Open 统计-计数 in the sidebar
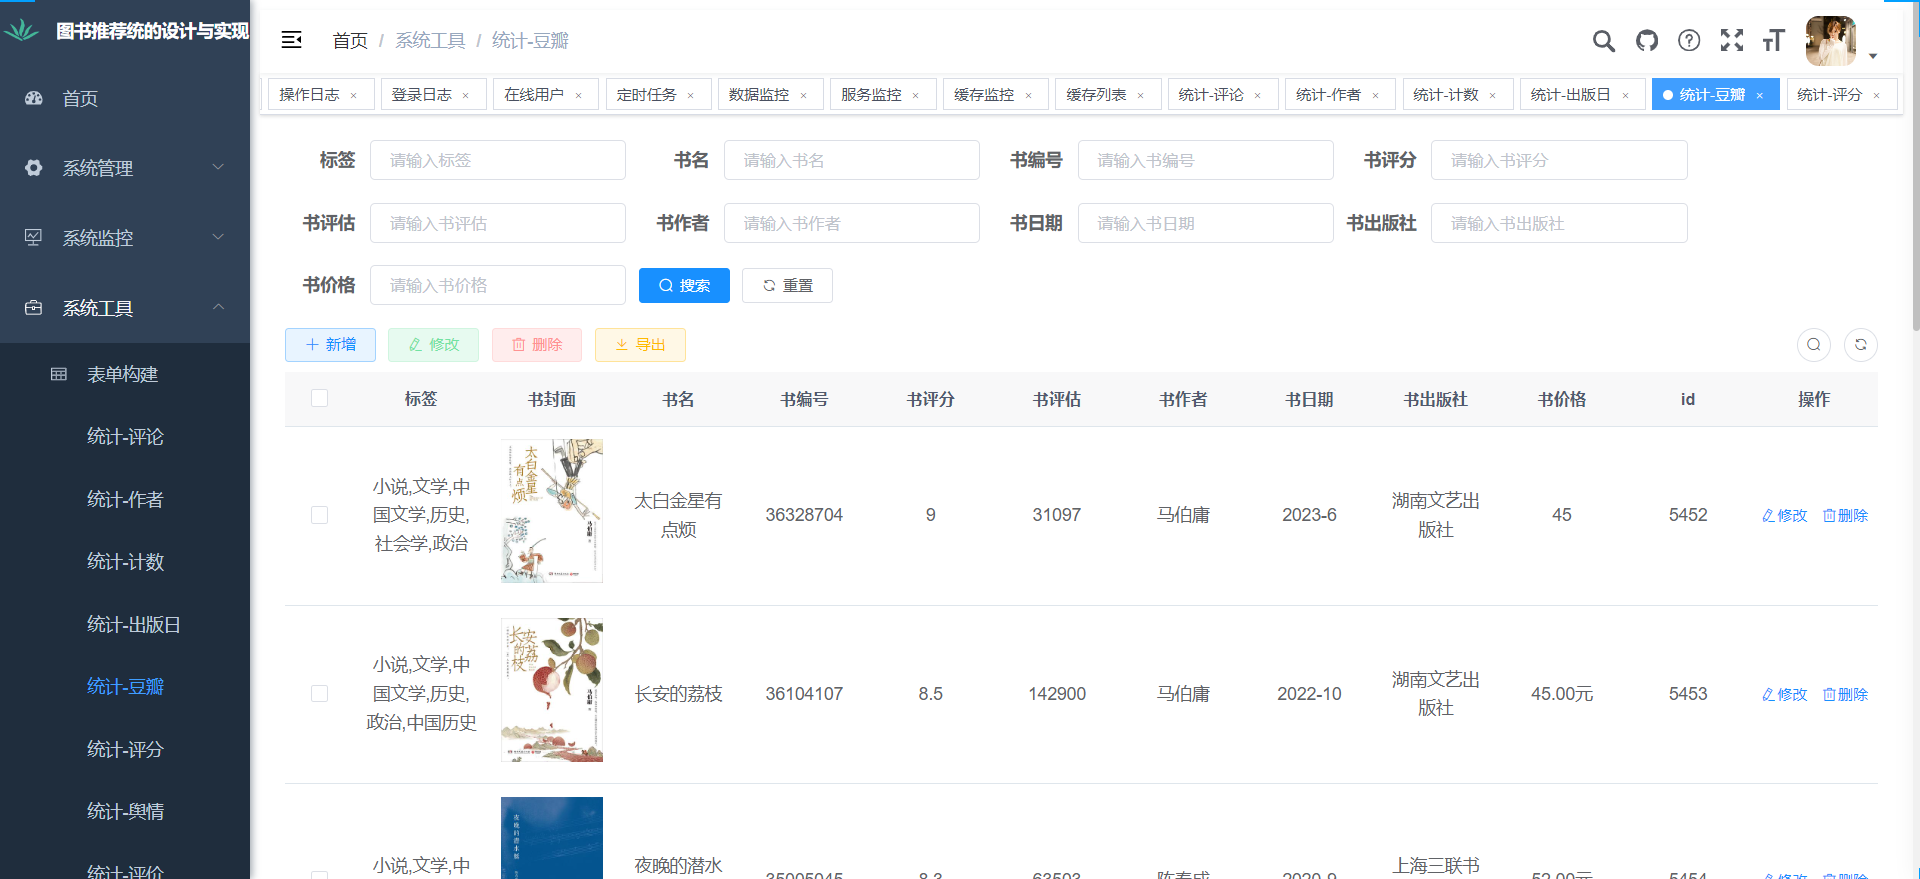 click(x=125, y=562)
